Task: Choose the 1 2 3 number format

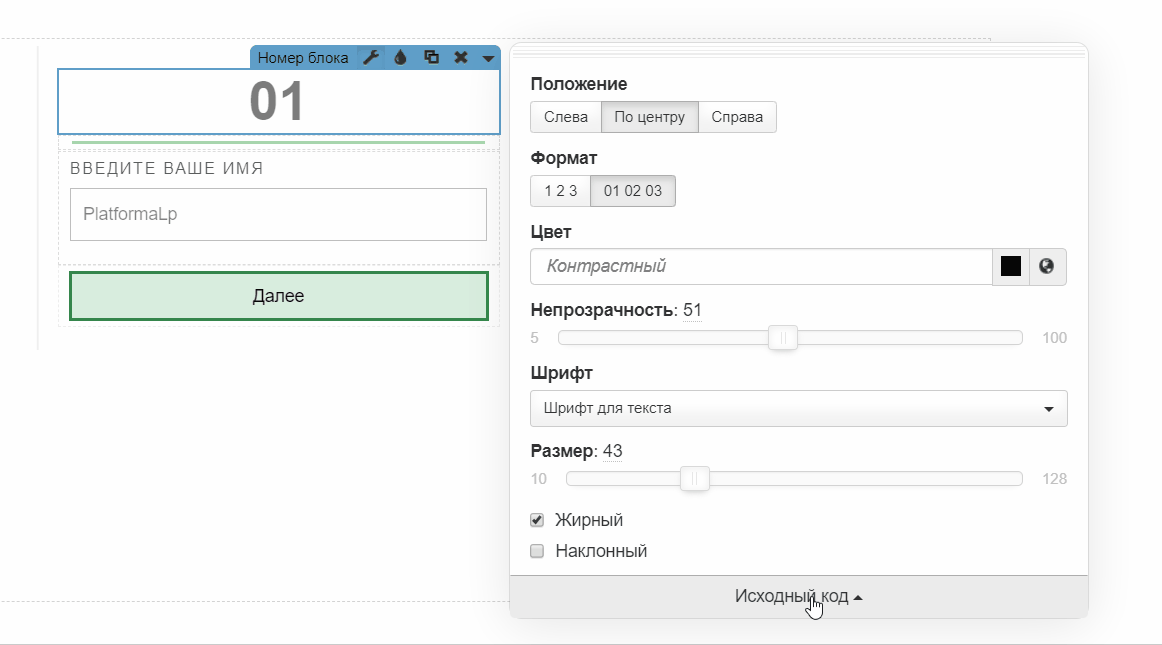Action: (560, 191)
